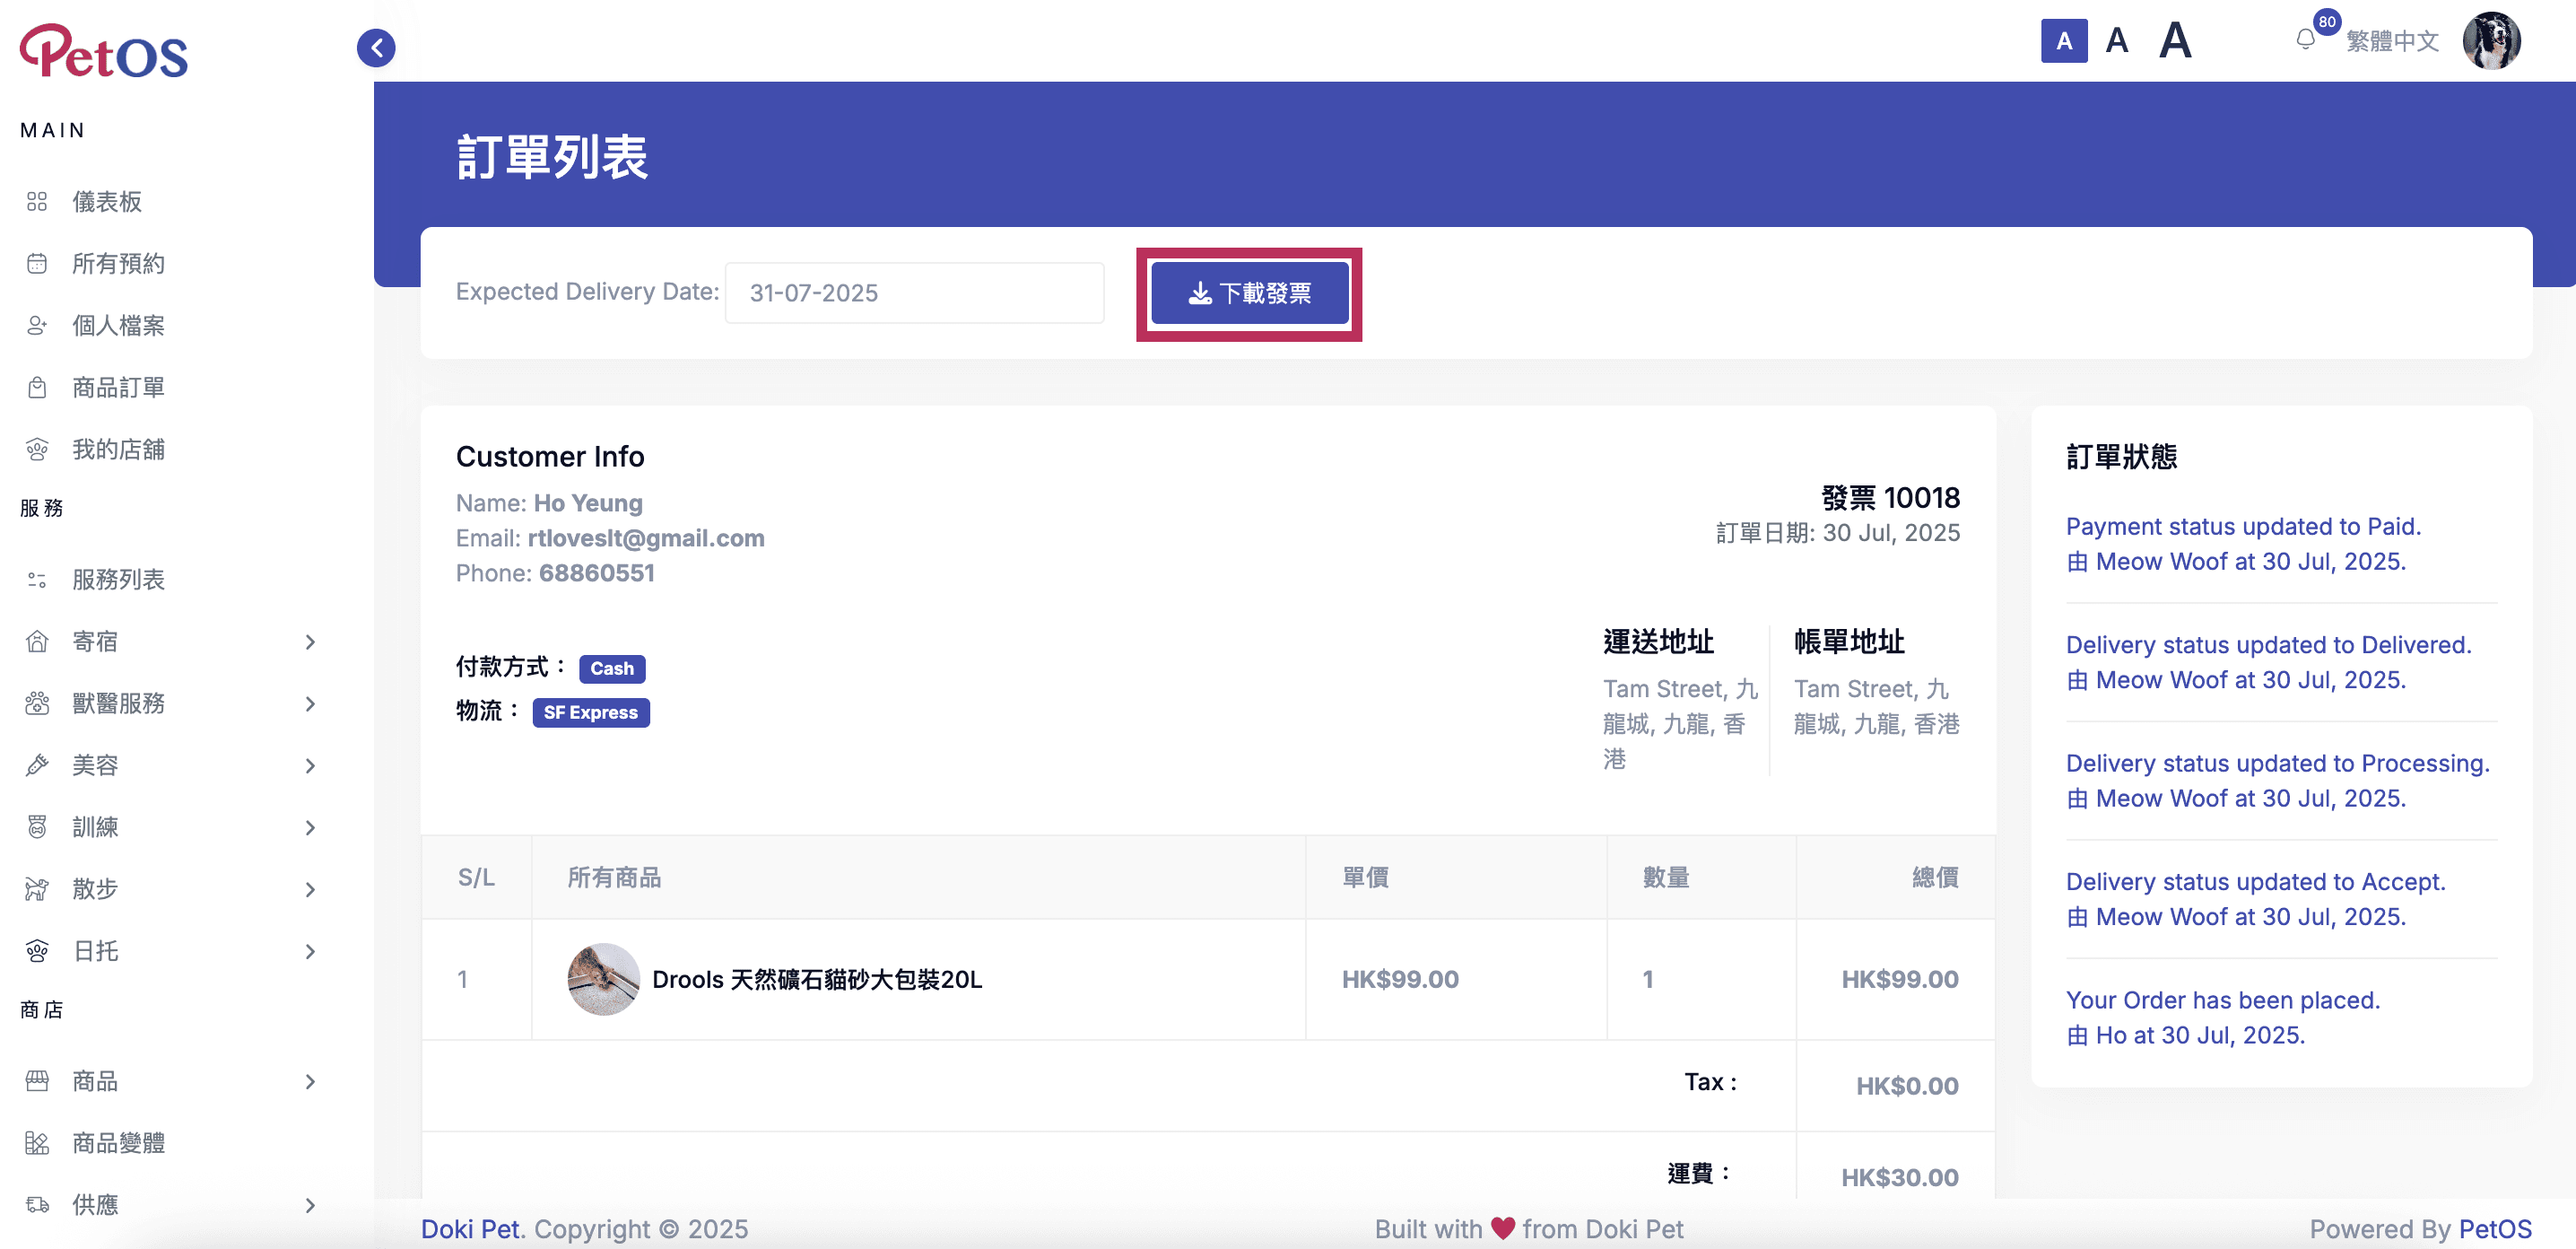Click the person icon beside 個人檔案
This screenshot has height=1249, width=2576.
coord(37,326)
